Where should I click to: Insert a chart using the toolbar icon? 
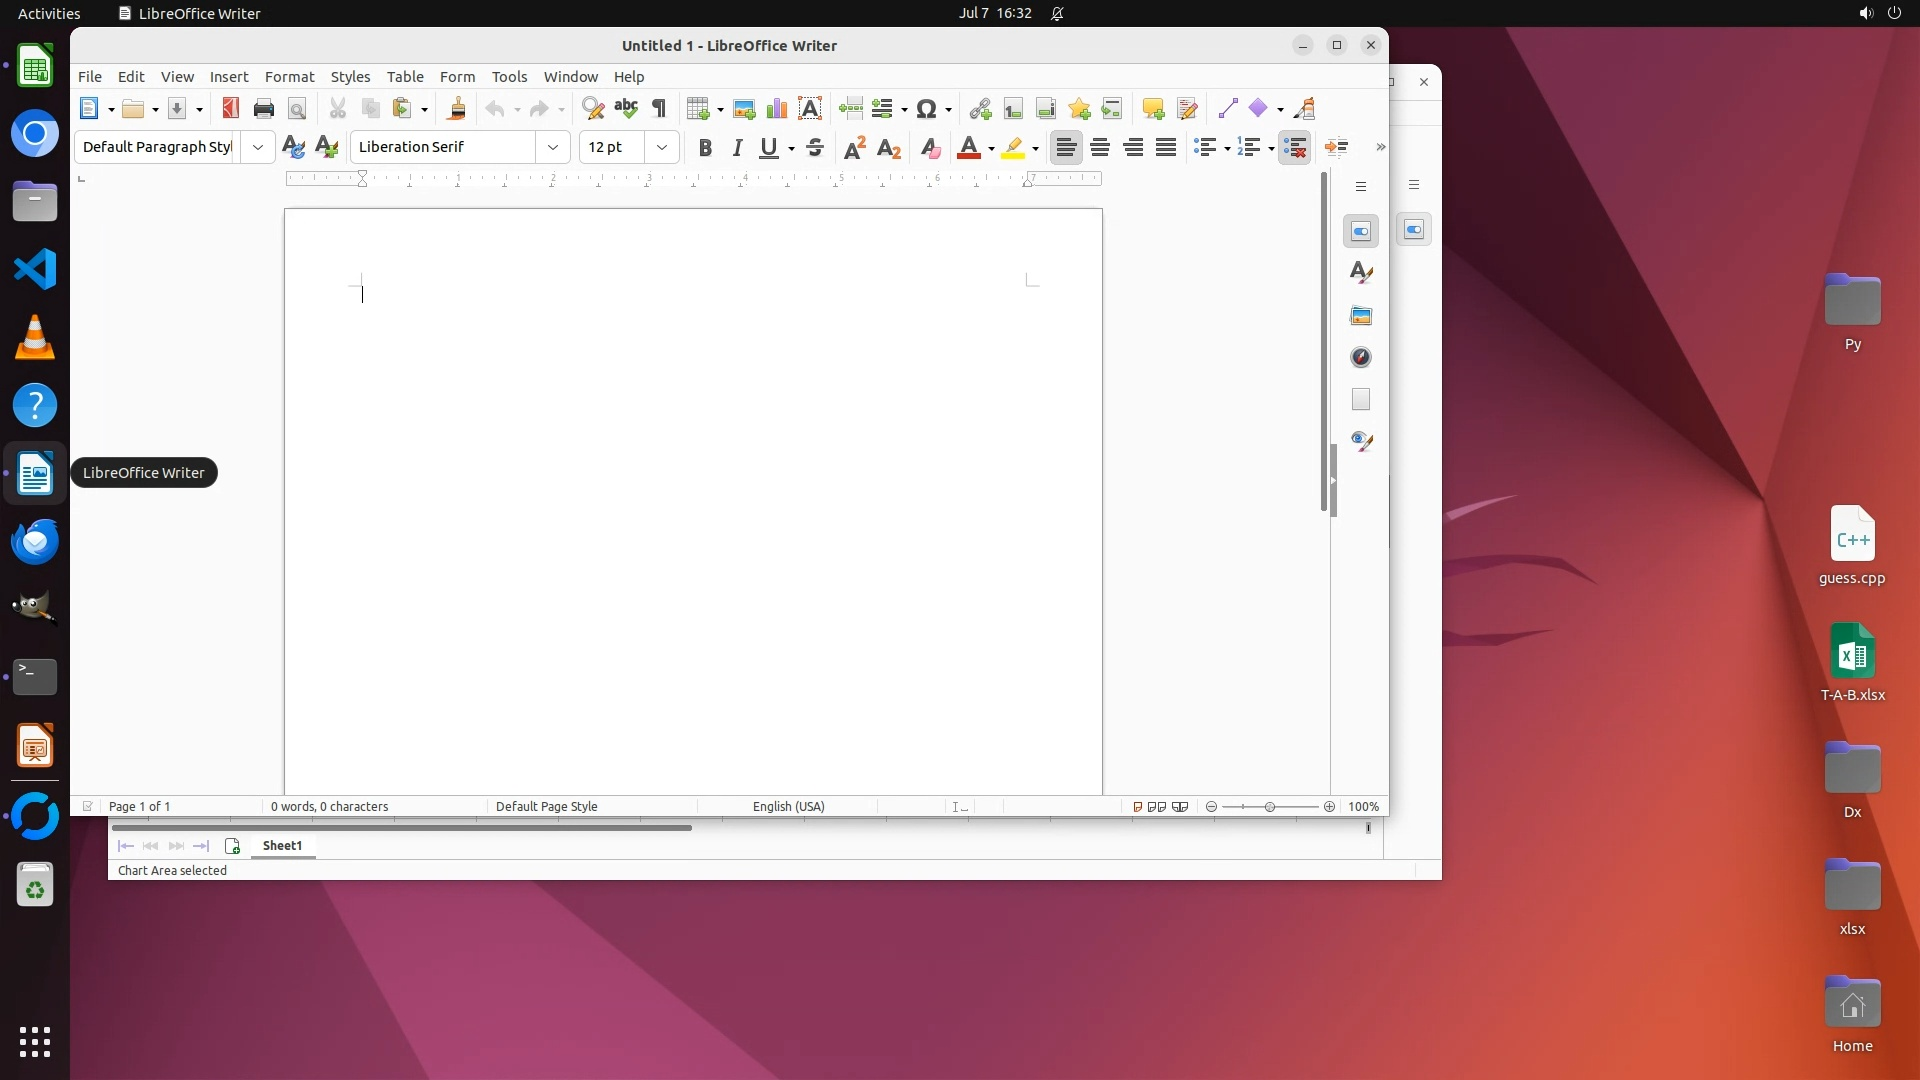777,109
